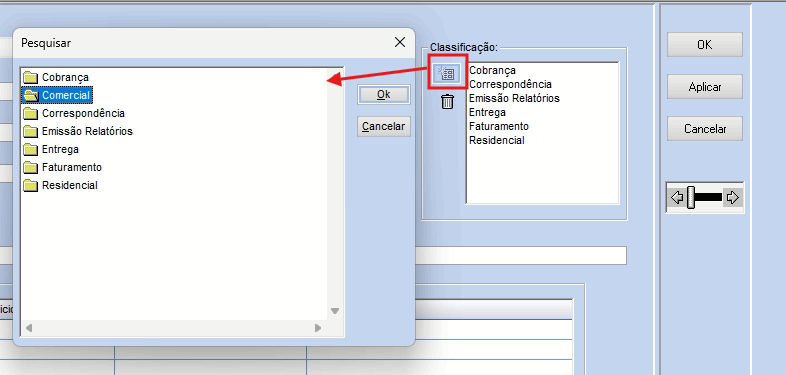Image resolution: width=786 pixels, height=375 pixels.
Task: Click Pesquisar list scroll-down arrow
Action: click(x=335, y=311)
